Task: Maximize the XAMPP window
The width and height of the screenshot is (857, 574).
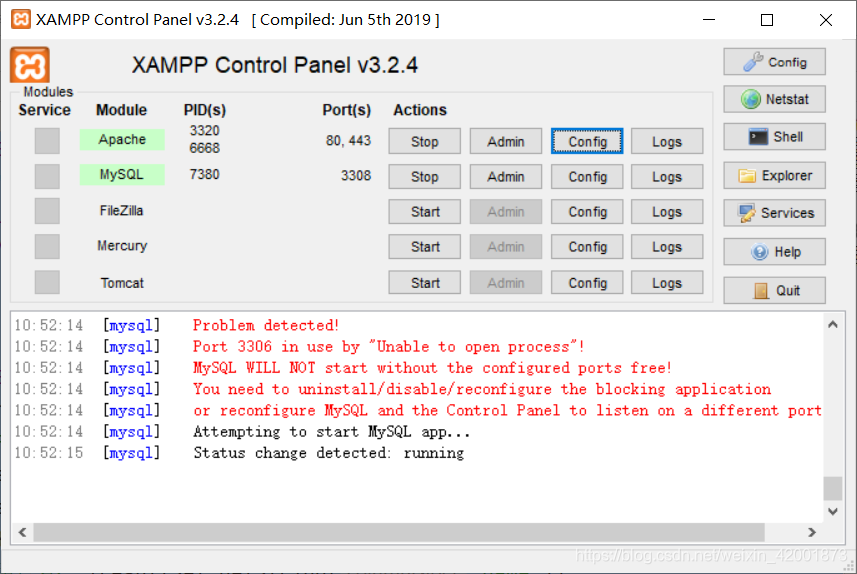Action: click(x=767, y=20)
